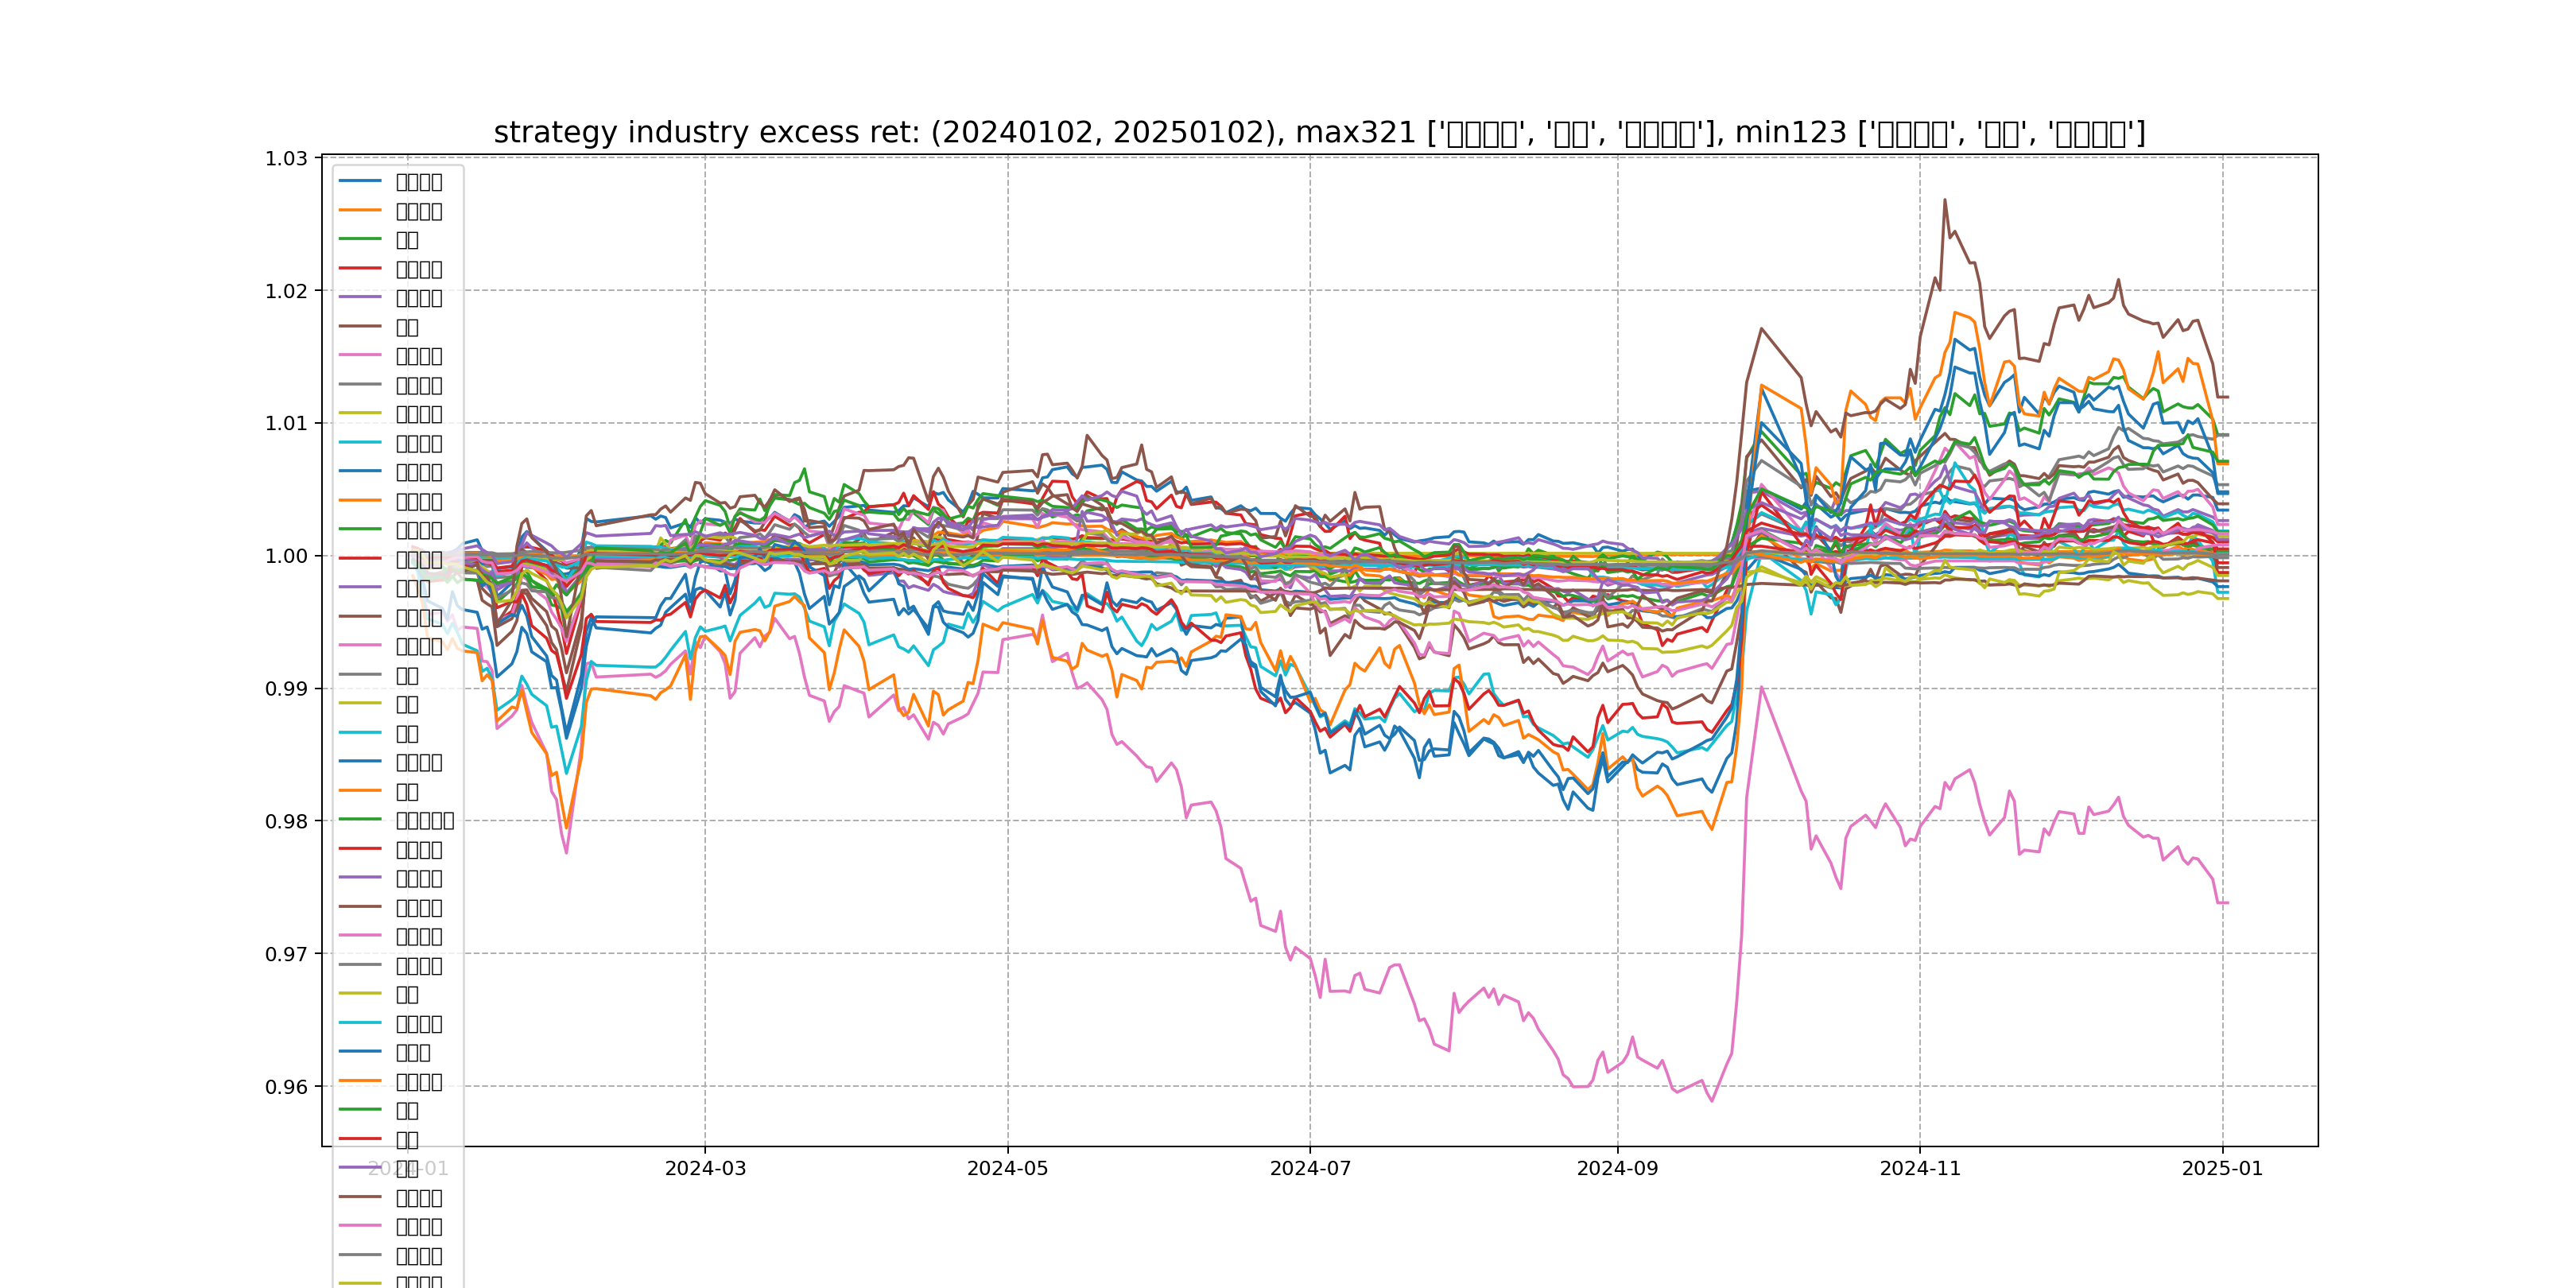
Task: Select the 2024-09 x-axis tick label
Action: click(x=1617, y=1169)
